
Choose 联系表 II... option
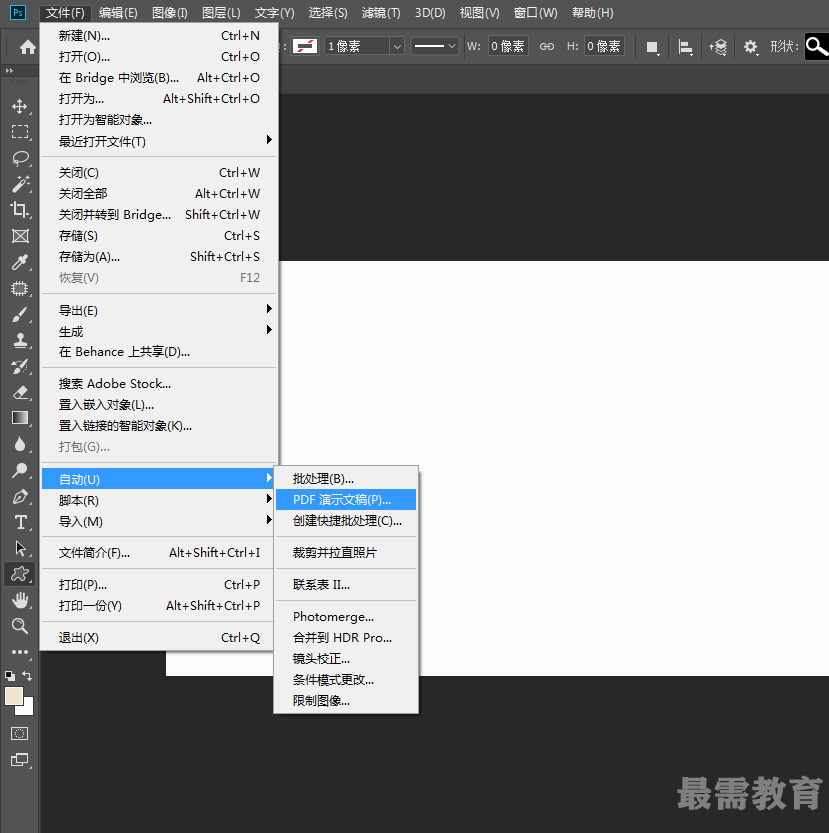346,585
